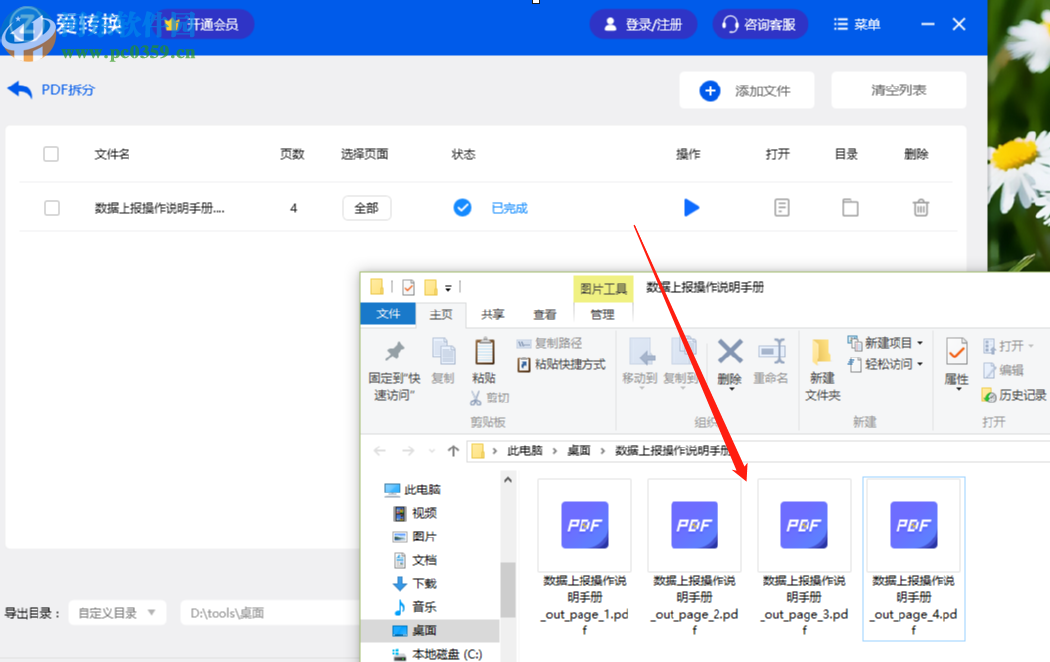Clear the list using 清空列表

(x=897, y=89)
